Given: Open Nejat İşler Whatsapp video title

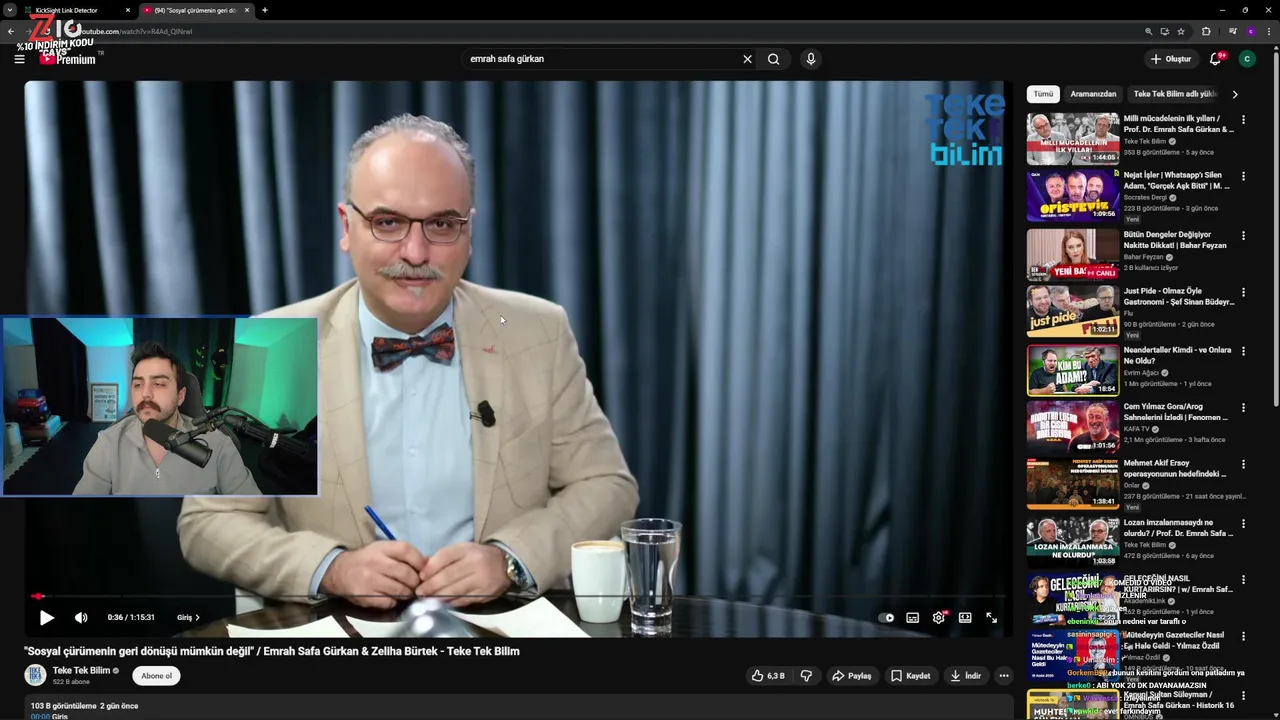Looking at the screenshot, I should click(x=1177, y=180).
